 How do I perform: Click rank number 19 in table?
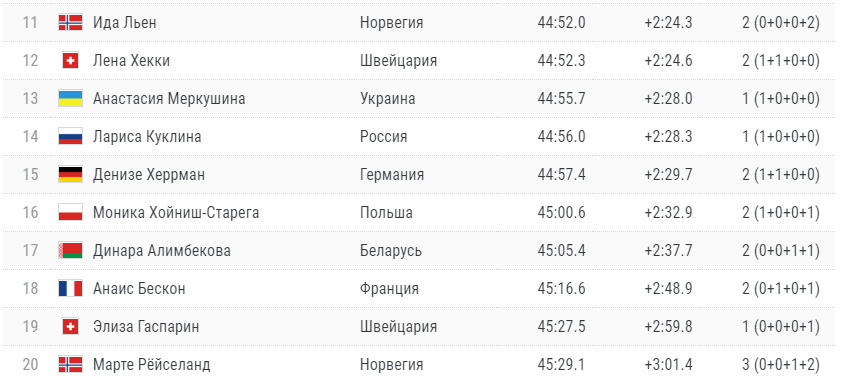[x=31, y=327]
